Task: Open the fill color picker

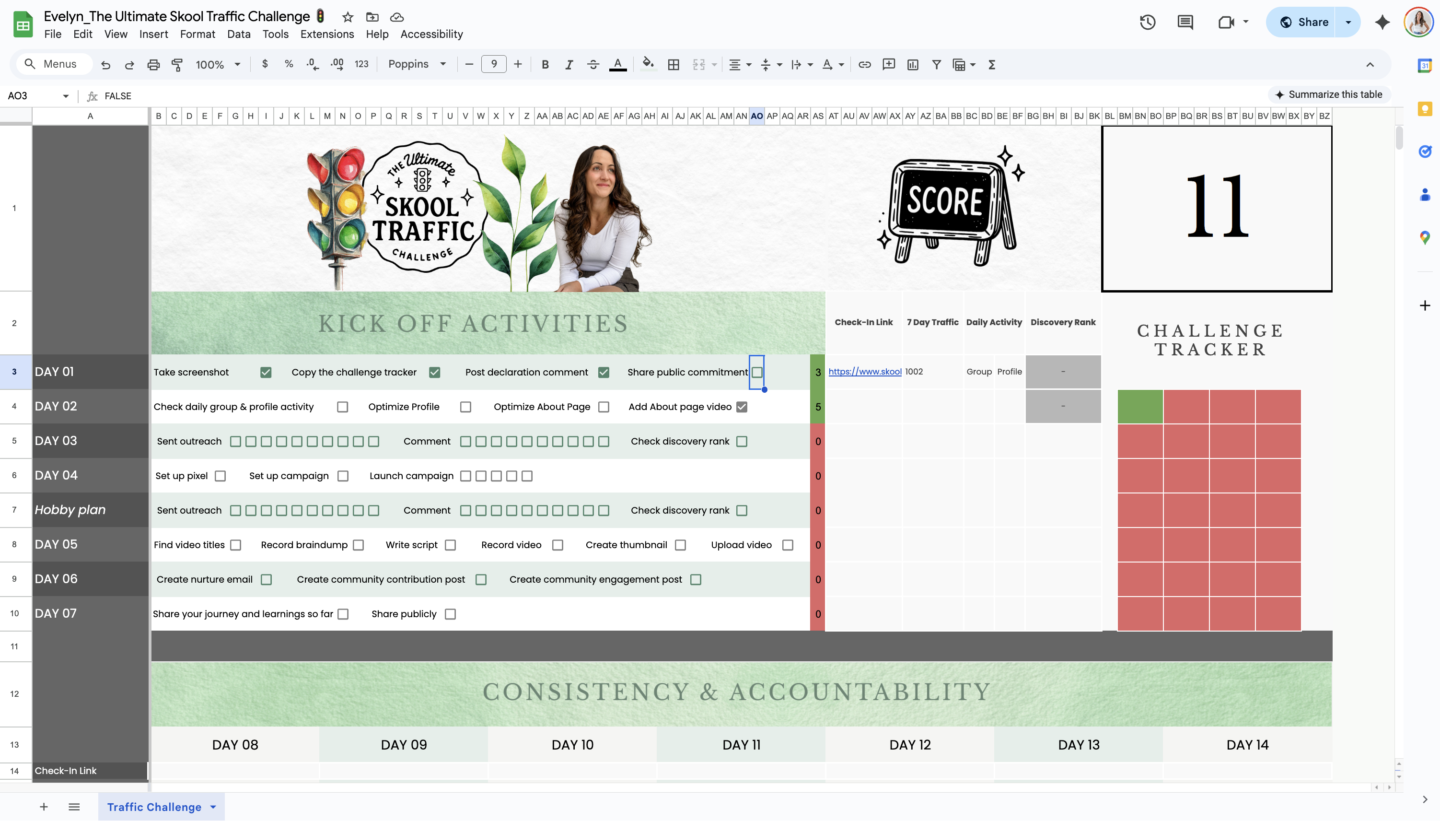Action: pyautogui.click(x=648, y=64)
